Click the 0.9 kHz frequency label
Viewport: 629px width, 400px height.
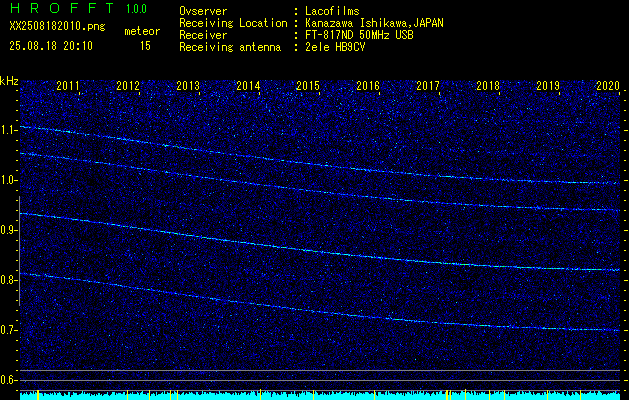point(7,230)
